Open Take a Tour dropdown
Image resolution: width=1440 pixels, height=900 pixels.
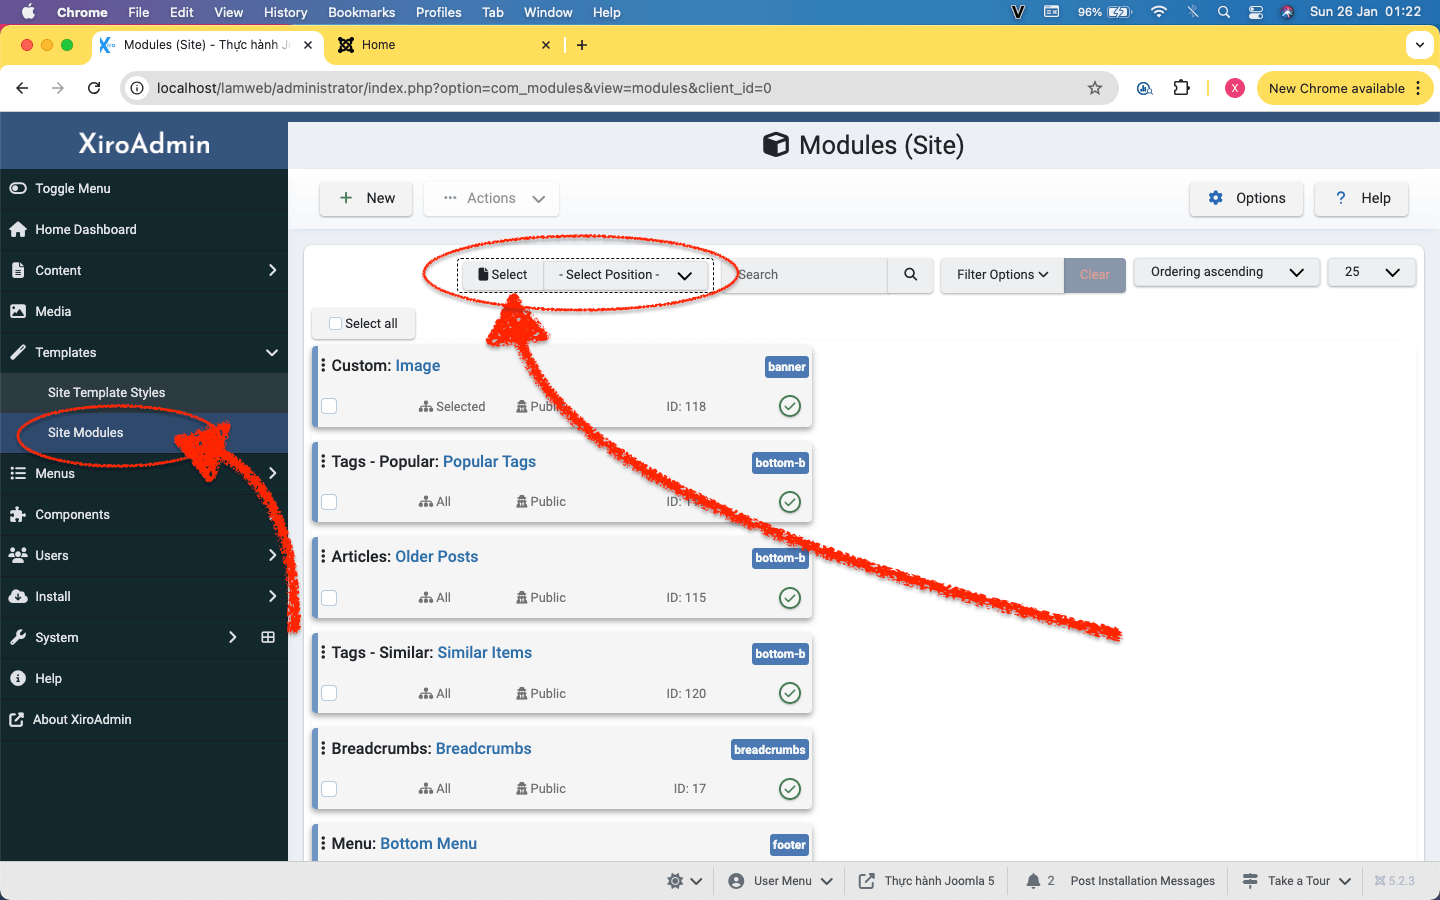1297,881
